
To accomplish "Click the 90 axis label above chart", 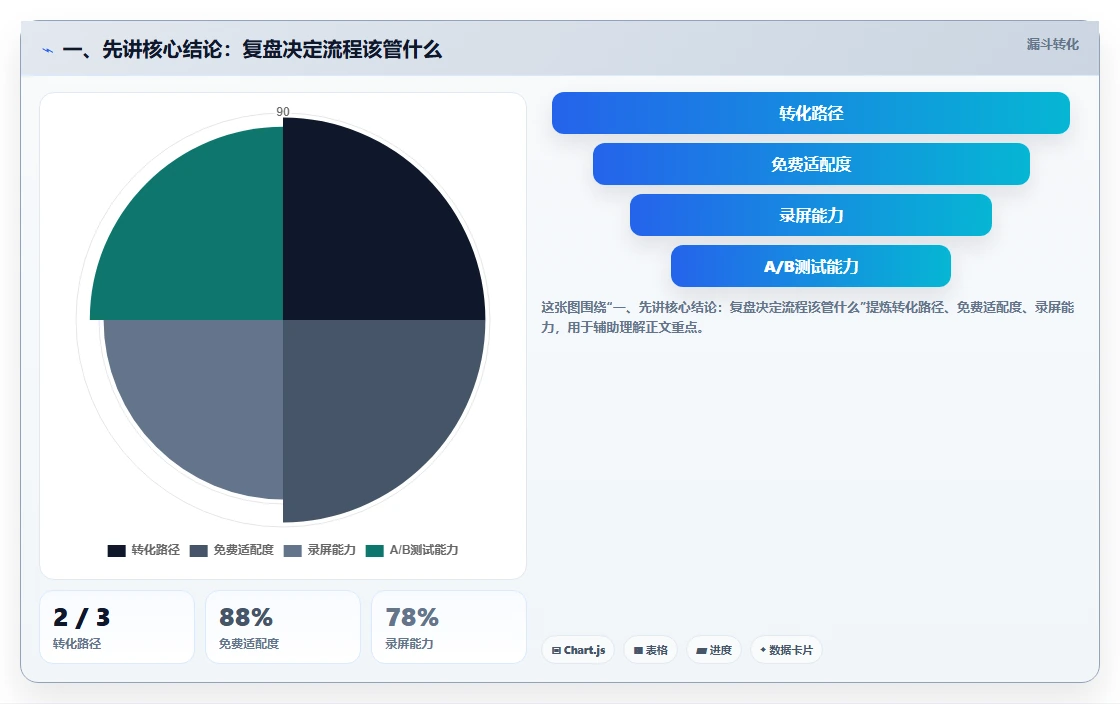I will pos(283,111).
